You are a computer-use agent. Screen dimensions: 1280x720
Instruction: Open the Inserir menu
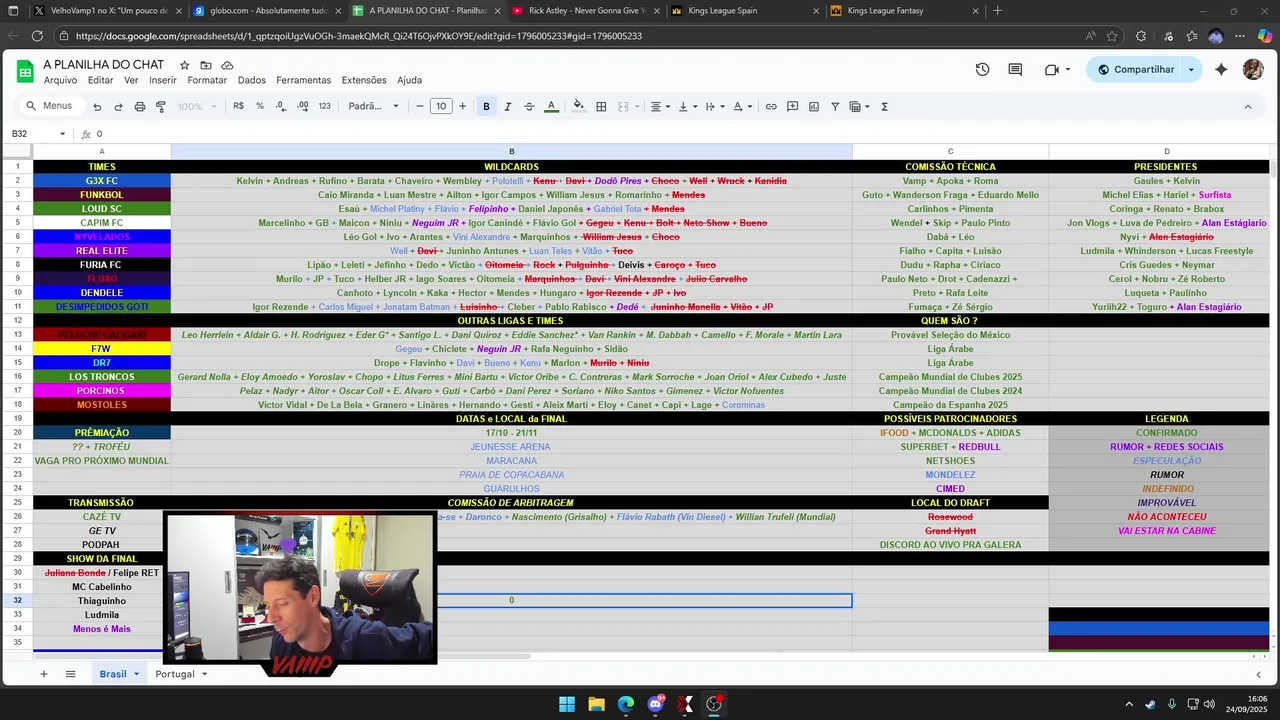pos(163,80)
